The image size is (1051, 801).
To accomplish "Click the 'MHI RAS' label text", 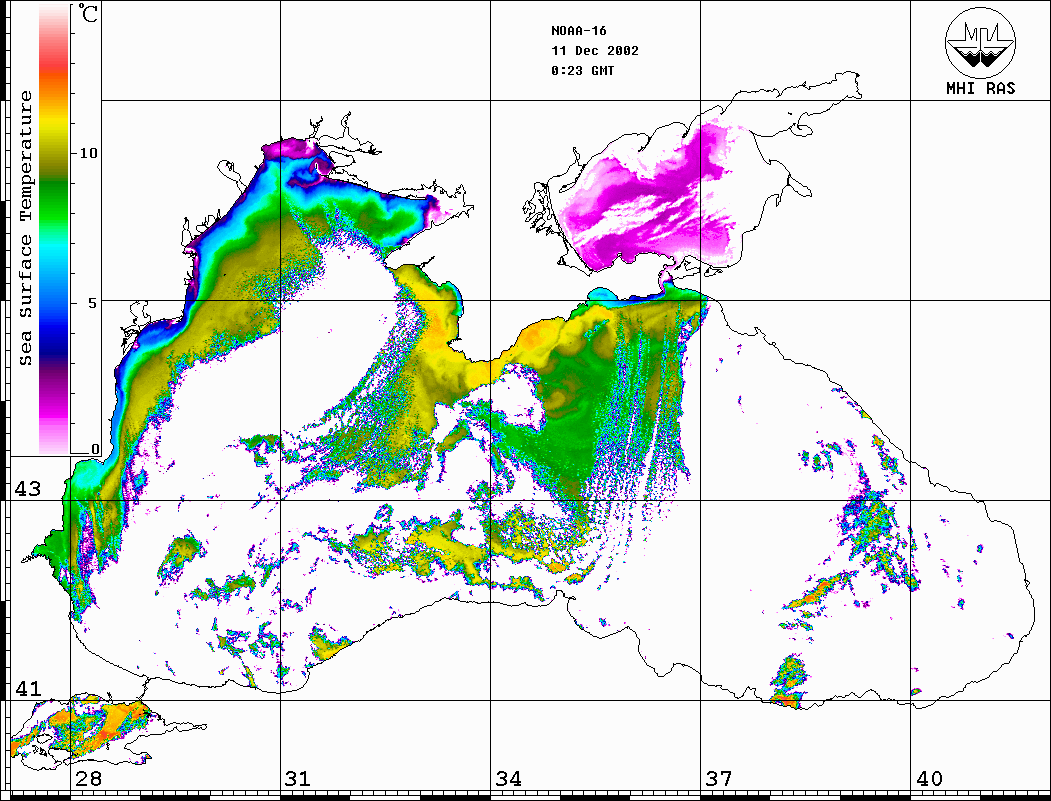I will (x=981, y=88).
